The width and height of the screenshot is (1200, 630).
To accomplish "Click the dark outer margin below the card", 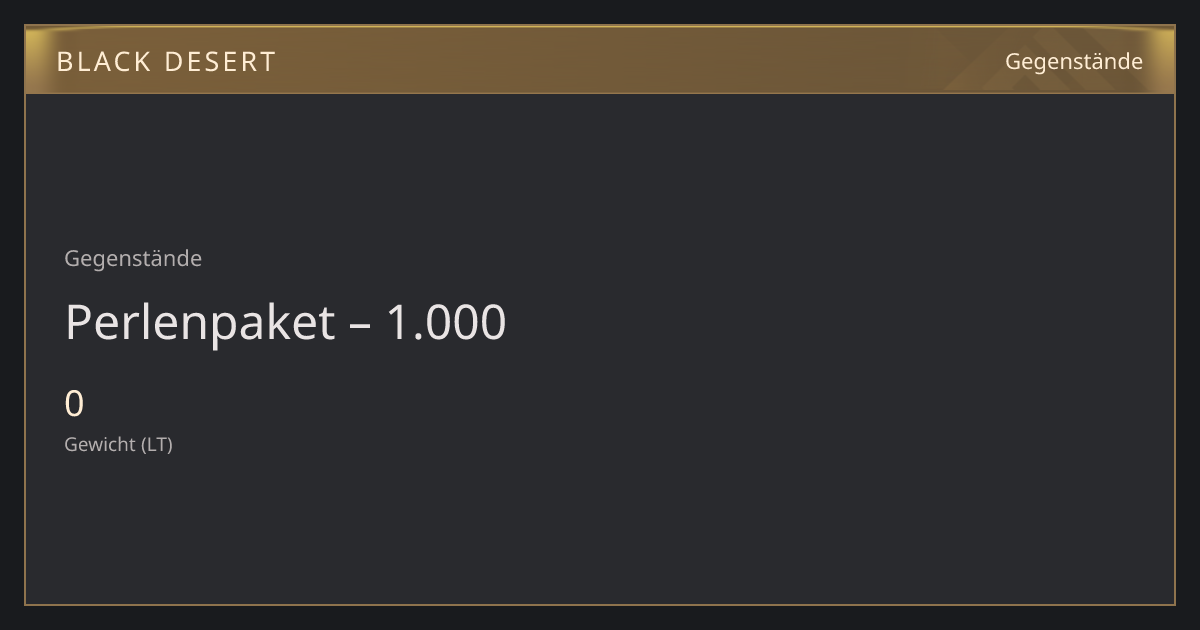I will click(x=600, y=619).
